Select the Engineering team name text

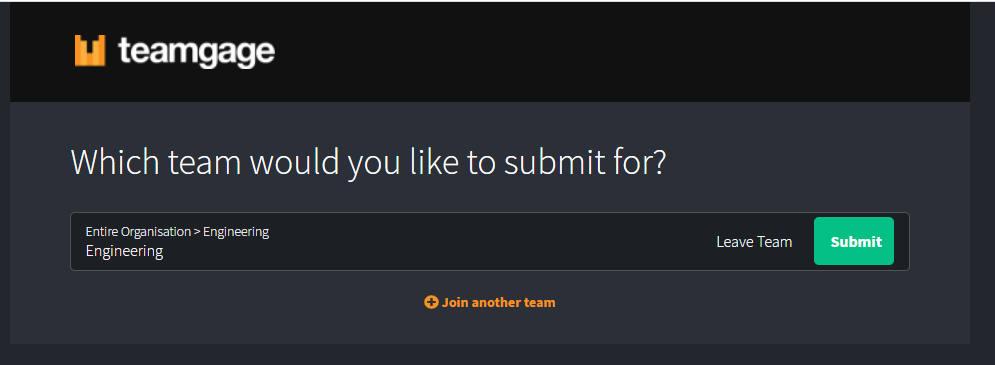[x=124, y=251]
